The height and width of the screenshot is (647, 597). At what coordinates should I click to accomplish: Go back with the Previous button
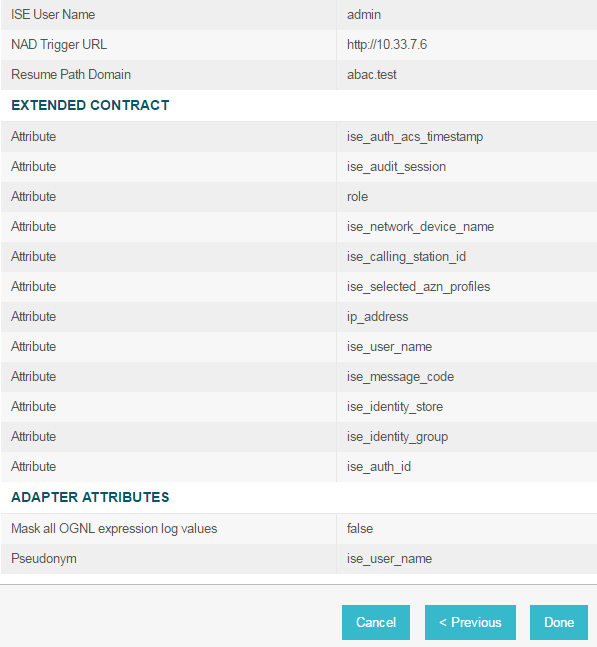tap(470, 622)
